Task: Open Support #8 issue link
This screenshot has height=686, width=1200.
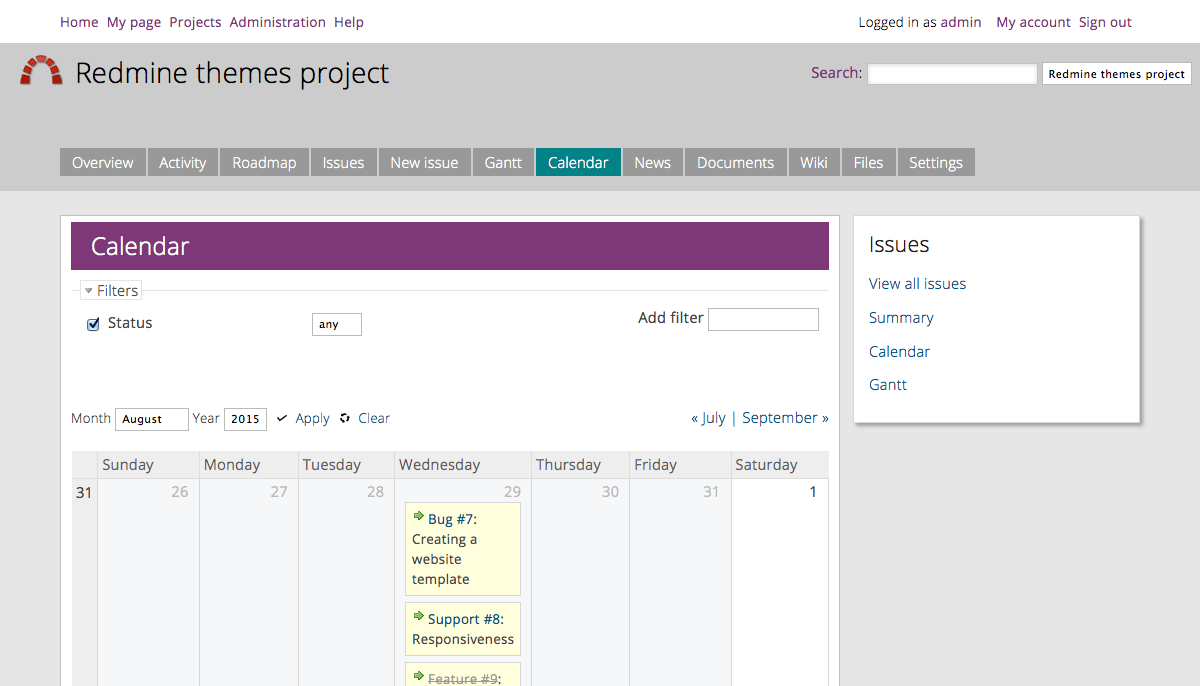Action: (466, 619)
